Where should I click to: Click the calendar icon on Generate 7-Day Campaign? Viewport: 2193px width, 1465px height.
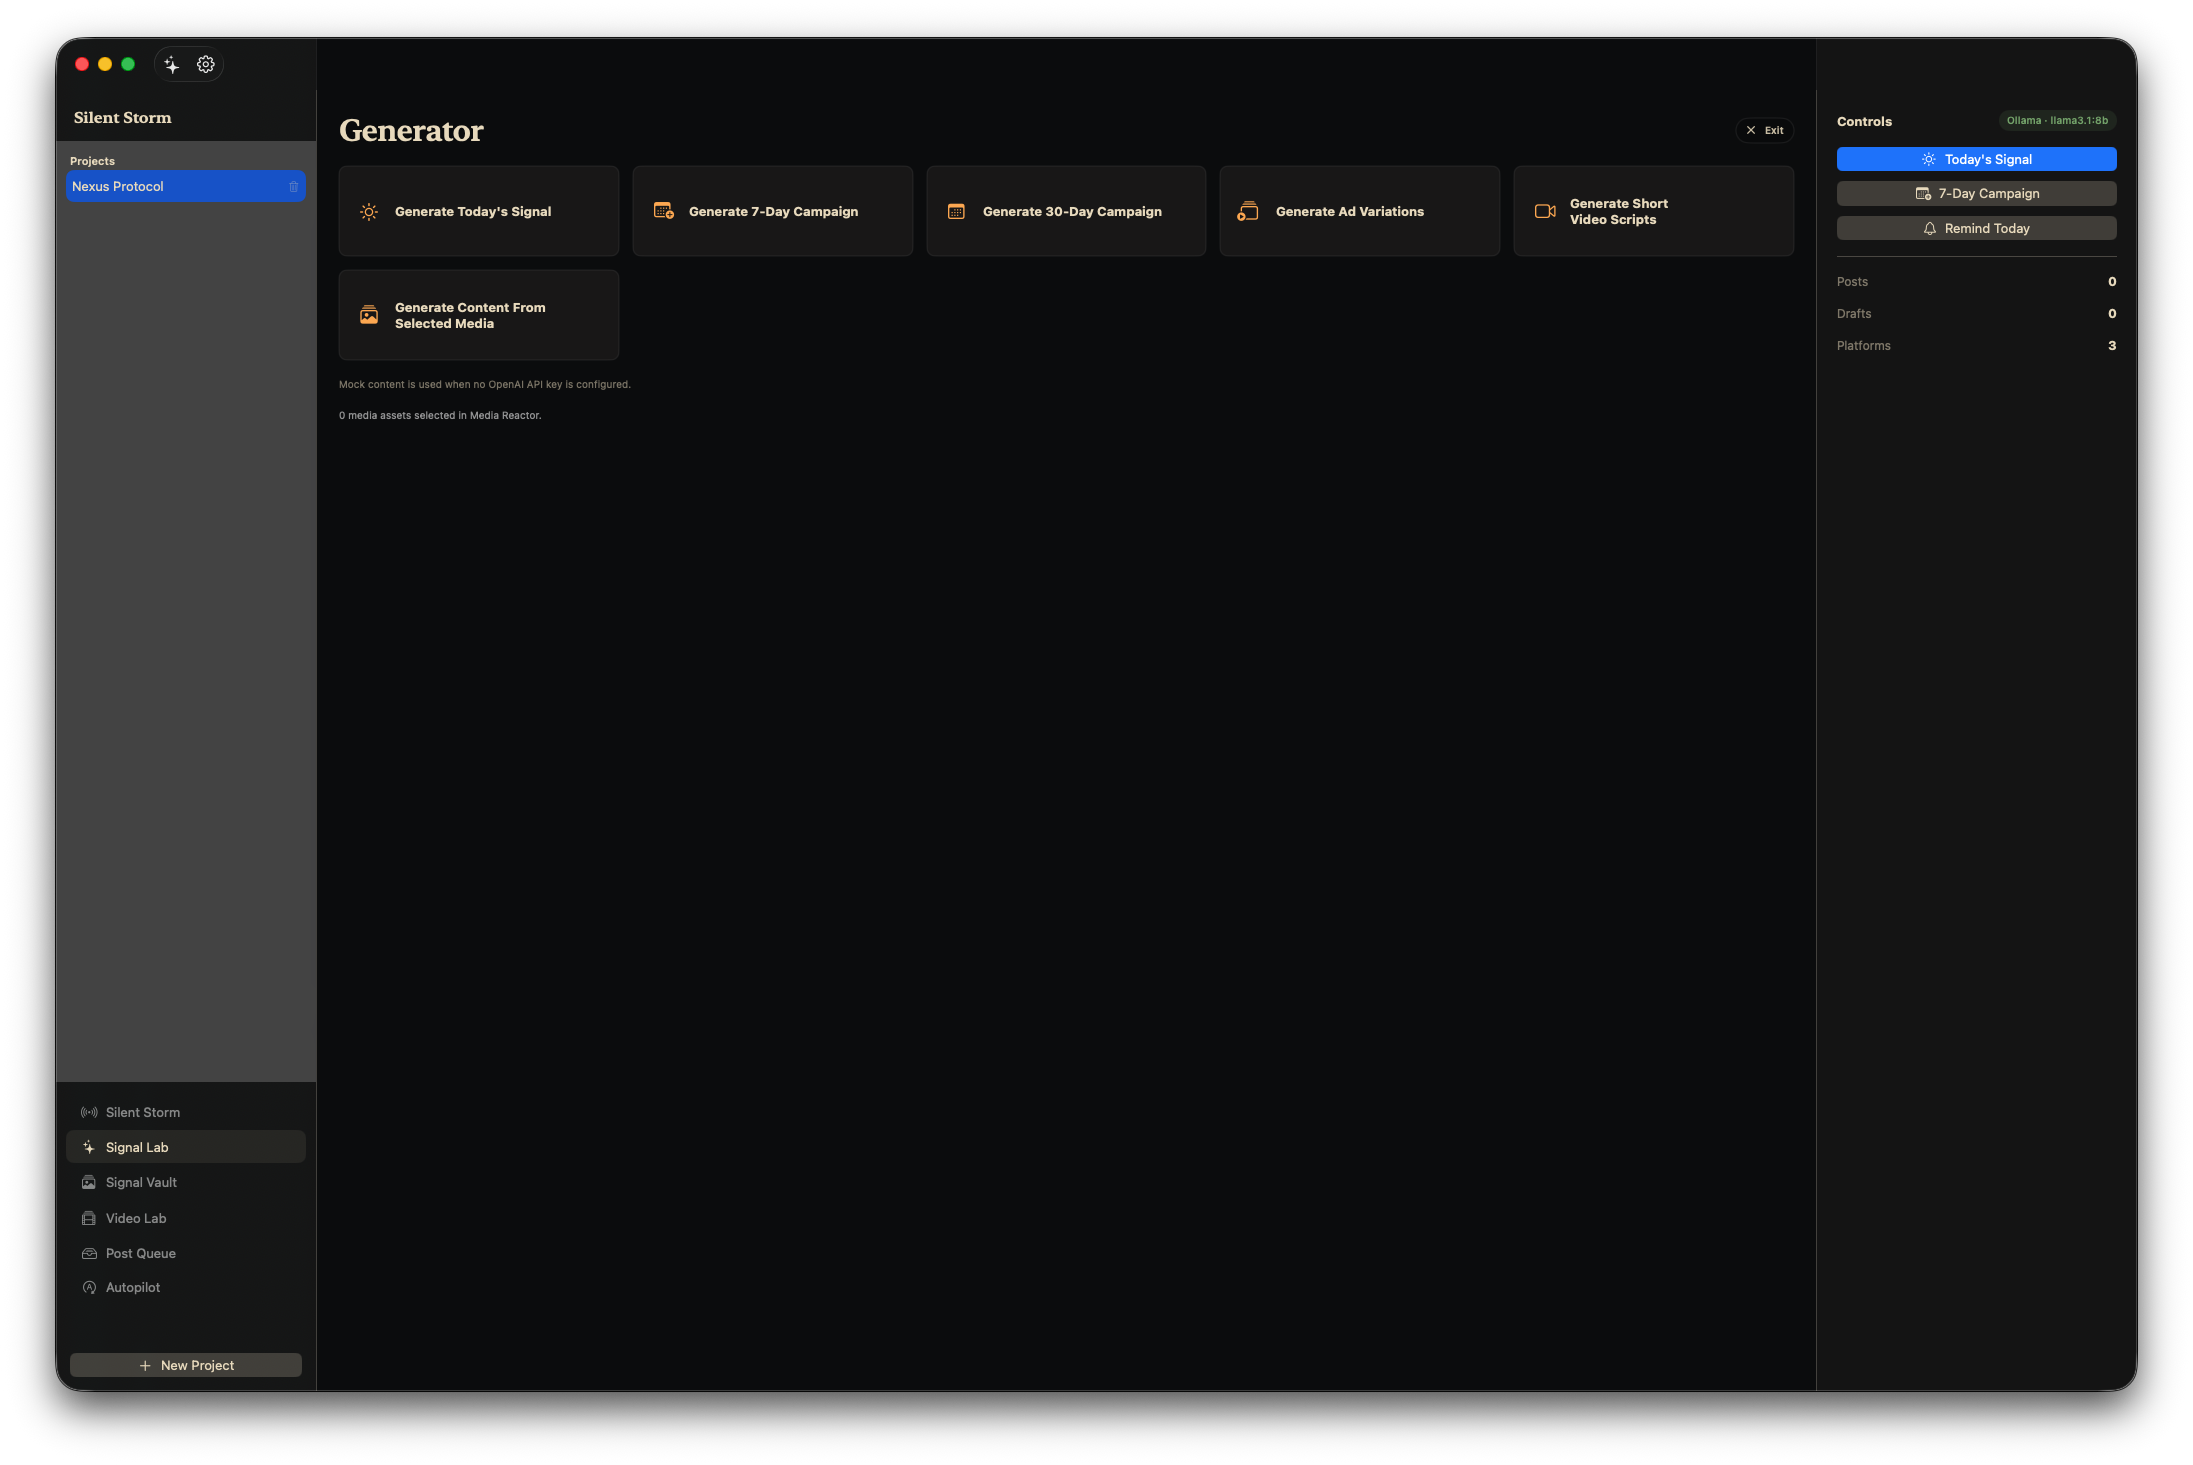[663, 211]
